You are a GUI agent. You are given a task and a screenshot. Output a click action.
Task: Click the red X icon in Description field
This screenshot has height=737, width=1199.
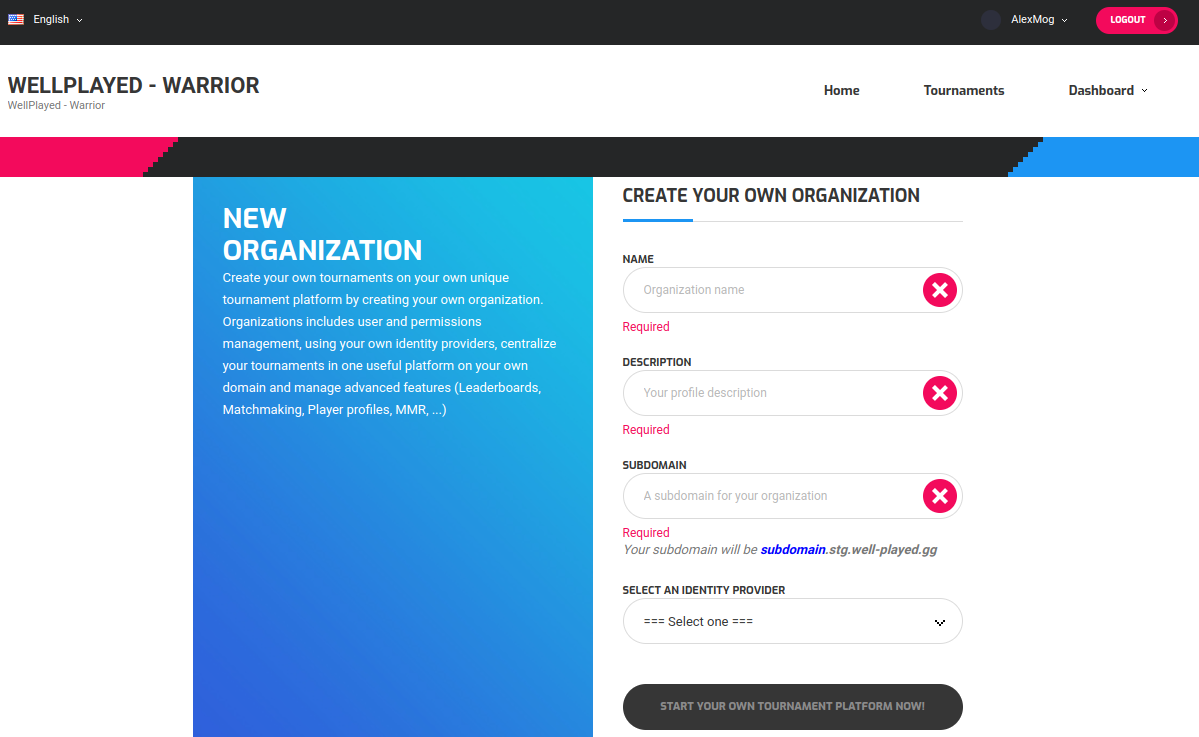[939, 393]
